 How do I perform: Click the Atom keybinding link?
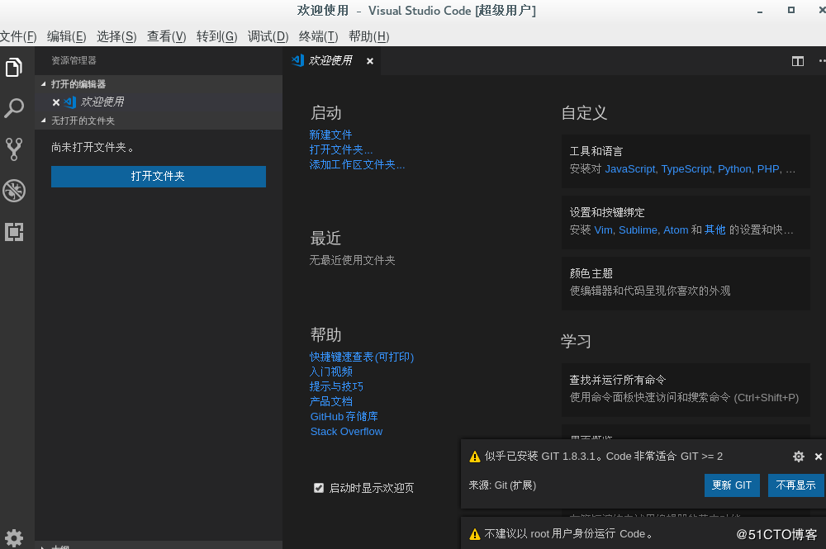tap(675, 230)
